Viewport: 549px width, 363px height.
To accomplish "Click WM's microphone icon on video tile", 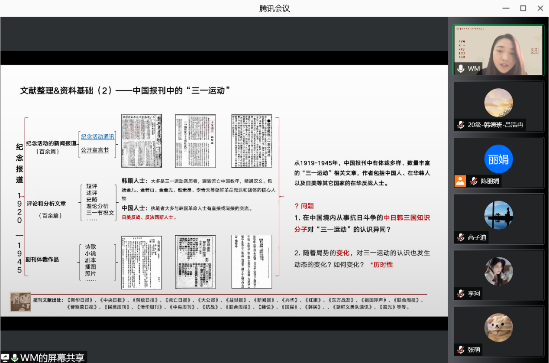I will [x=461, y=69].
